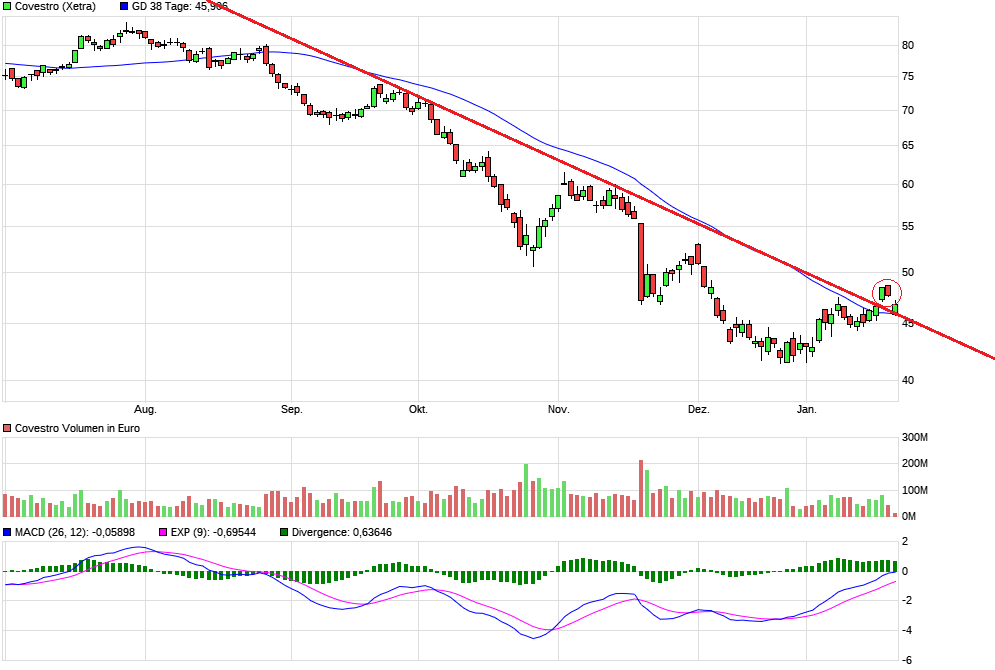Viewport: 995px width, 670px height.
Task: Click the -4 MACD axis label
Action: click(x=906, y=630)
